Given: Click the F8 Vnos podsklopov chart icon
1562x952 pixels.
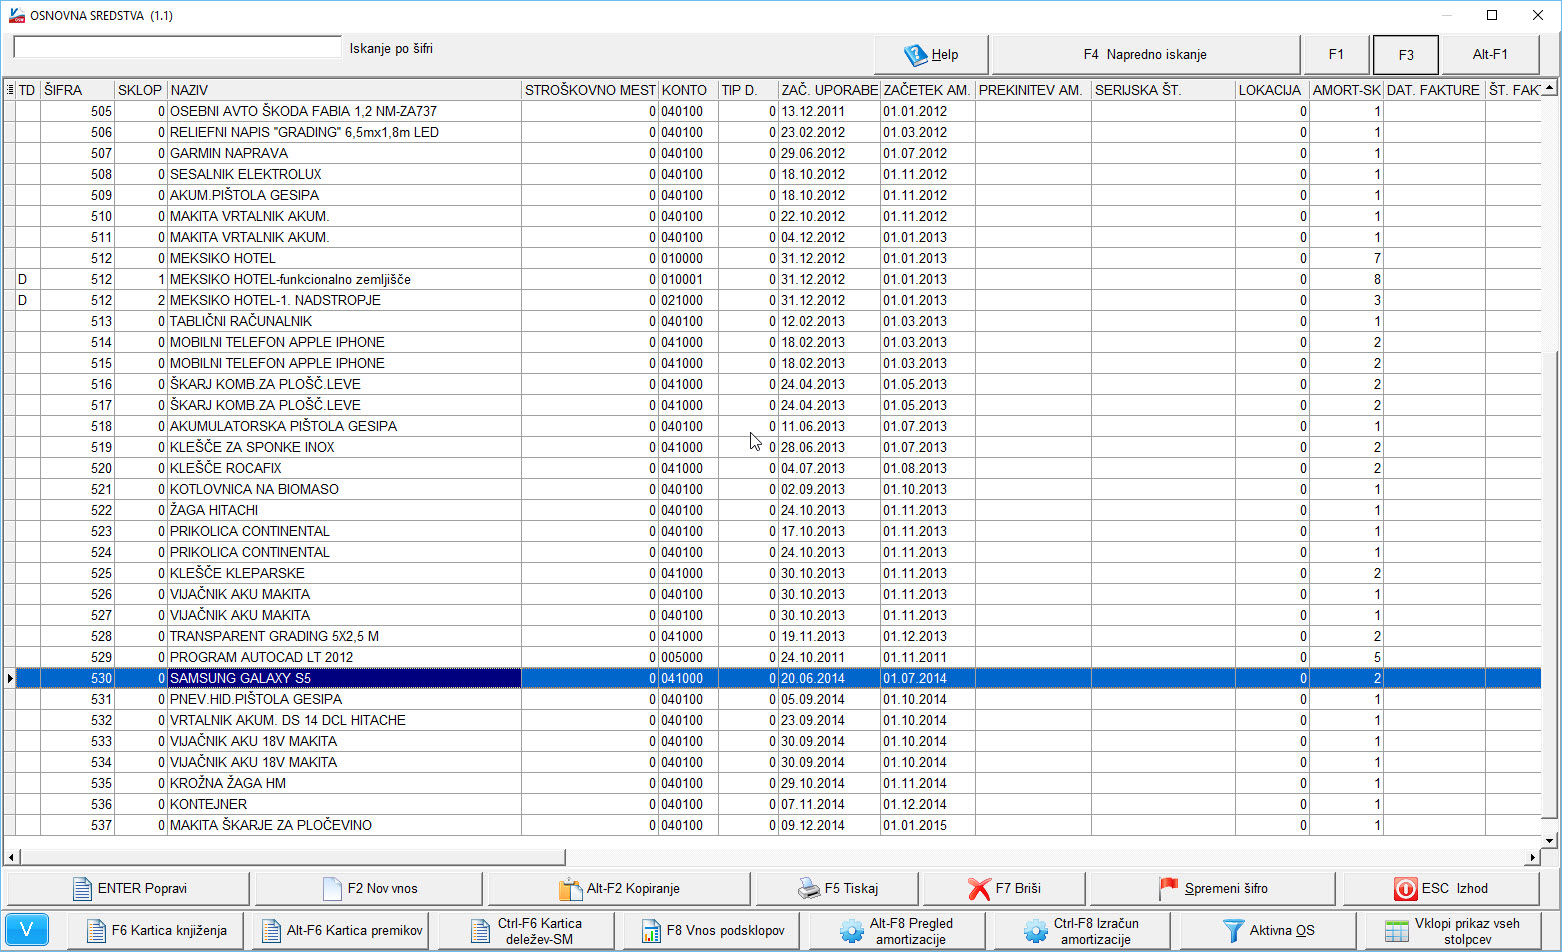Looking at the screenshot, I should (651, 931).
